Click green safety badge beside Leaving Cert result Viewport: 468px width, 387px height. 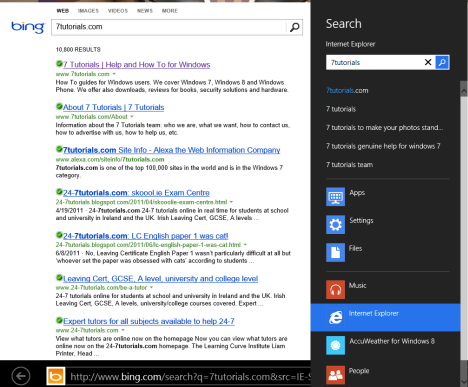[x=59, y=277]
